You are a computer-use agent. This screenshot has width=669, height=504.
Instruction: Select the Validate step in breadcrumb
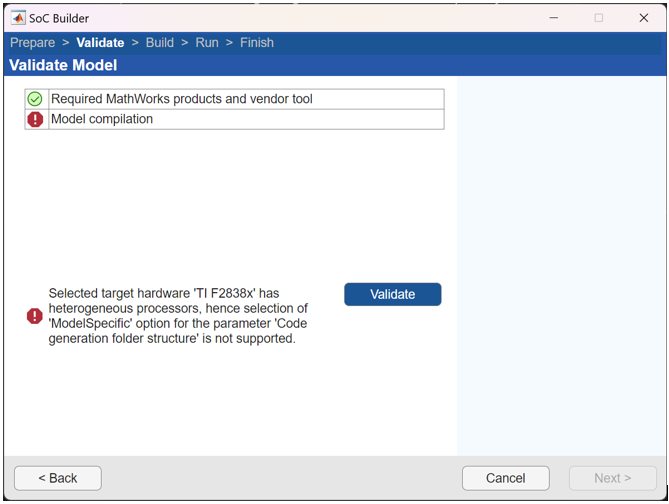[x=100, y=43]
